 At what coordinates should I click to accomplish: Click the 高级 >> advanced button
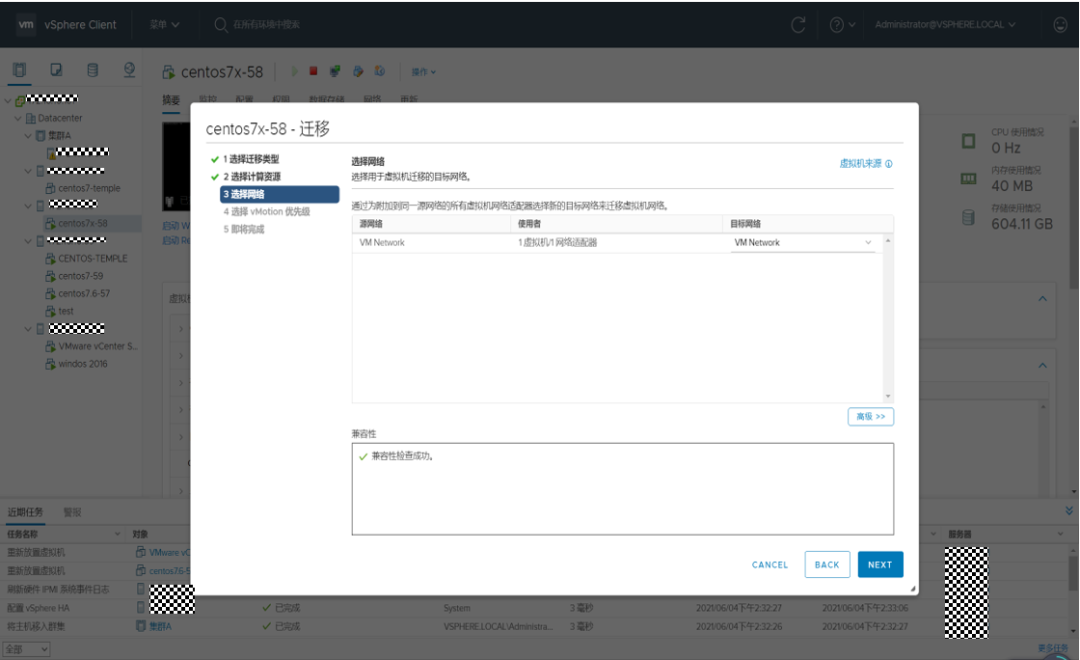pyautogui.click(x=871, y=416)
